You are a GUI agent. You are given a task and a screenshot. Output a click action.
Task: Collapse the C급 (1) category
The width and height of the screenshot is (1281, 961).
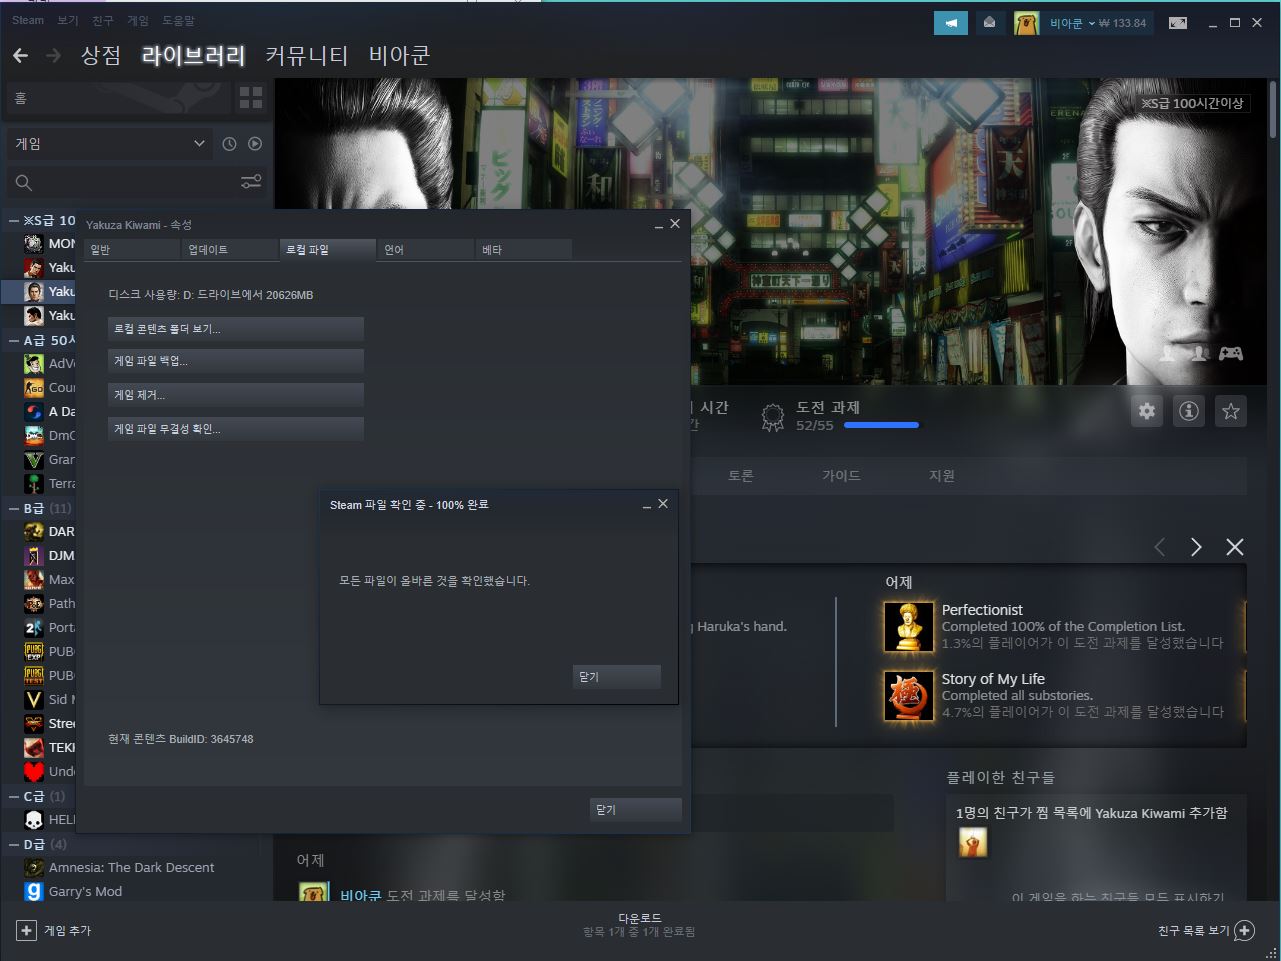click(14, 796)
